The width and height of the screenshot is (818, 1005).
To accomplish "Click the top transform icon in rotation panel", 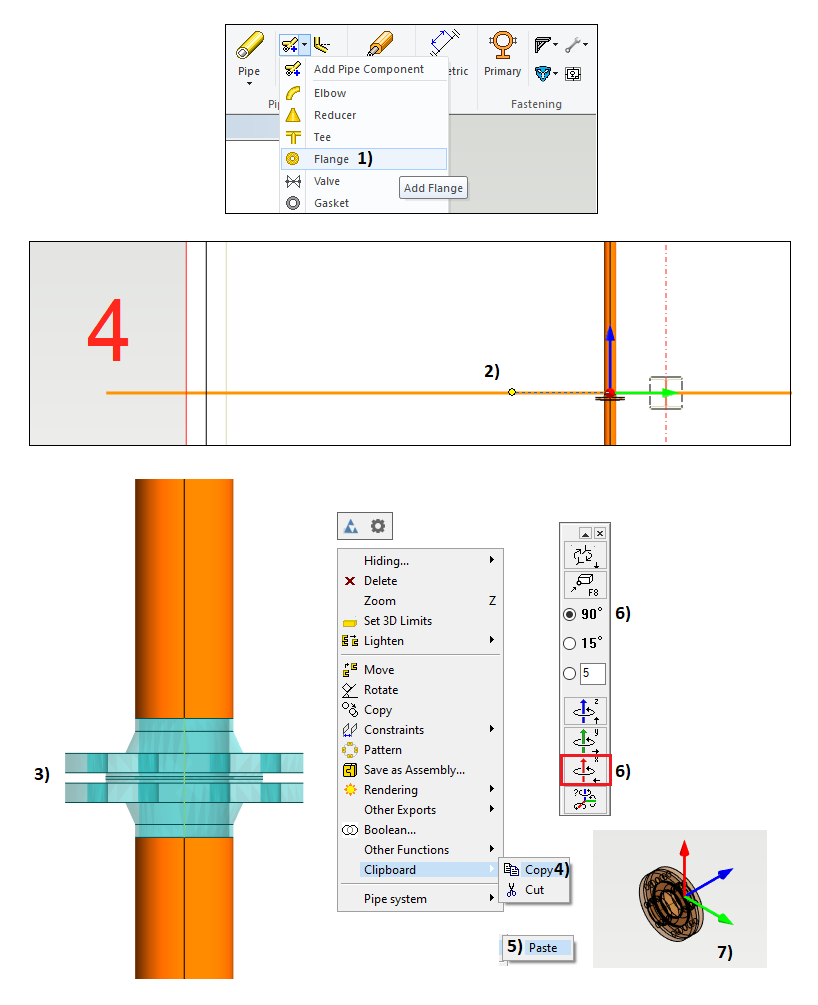I will click(585, 556).
